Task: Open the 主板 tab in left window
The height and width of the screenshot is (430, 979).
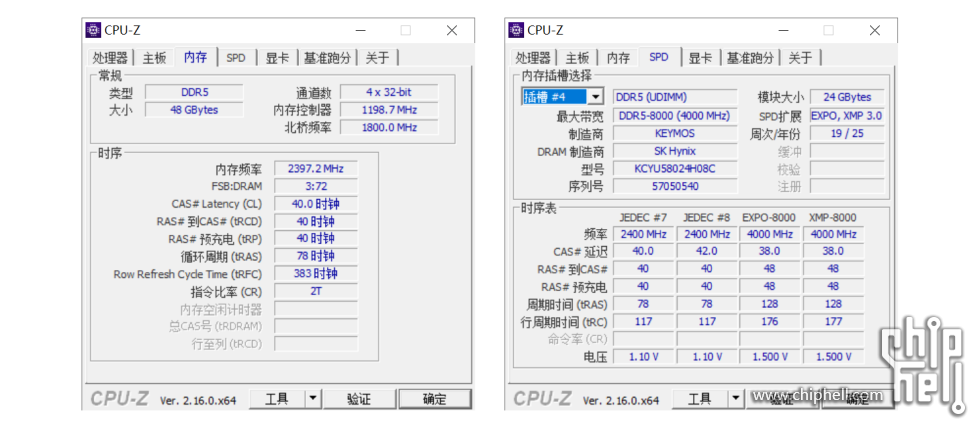Action: point(155,58)
